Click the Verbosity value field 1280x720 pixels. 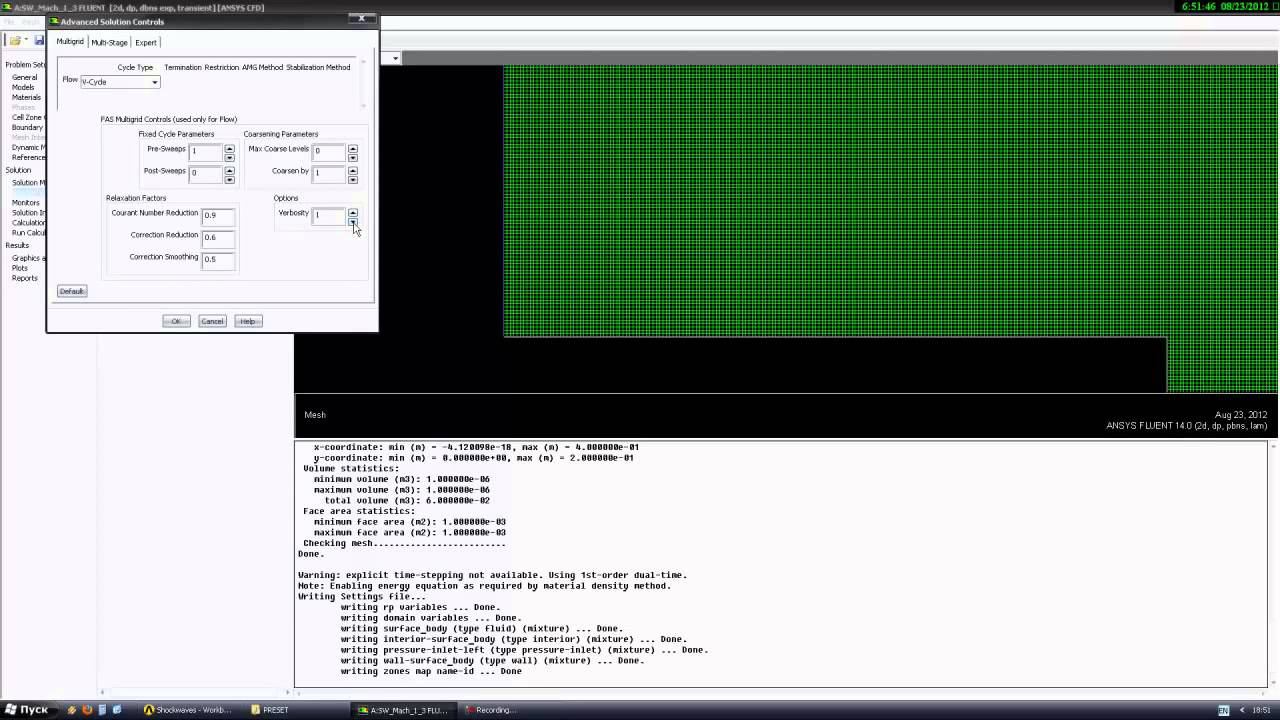(329, 215)
